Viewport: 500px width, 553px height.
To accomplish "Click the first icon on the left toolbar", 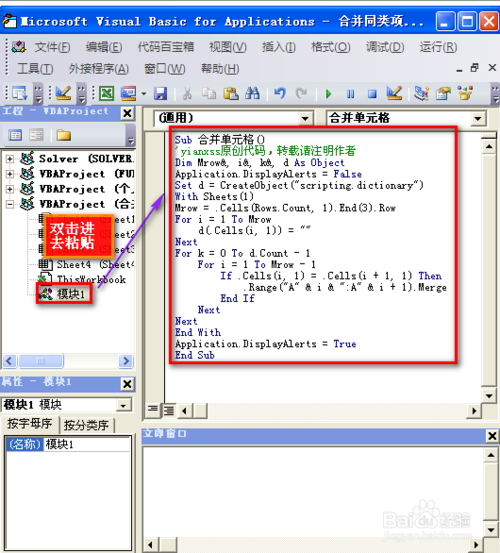I will pyautogui.click(x=20, y=93).
